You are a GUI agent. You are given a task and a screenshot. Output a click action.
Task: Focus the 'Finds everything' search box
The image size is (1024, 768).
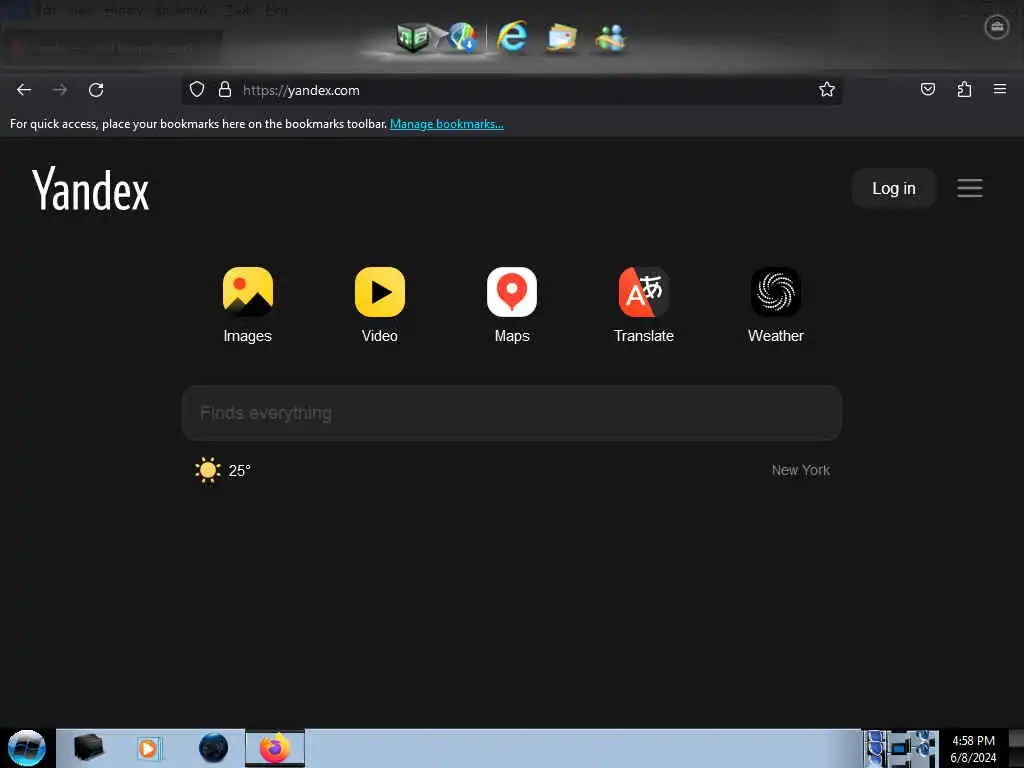tap(511, 413)
